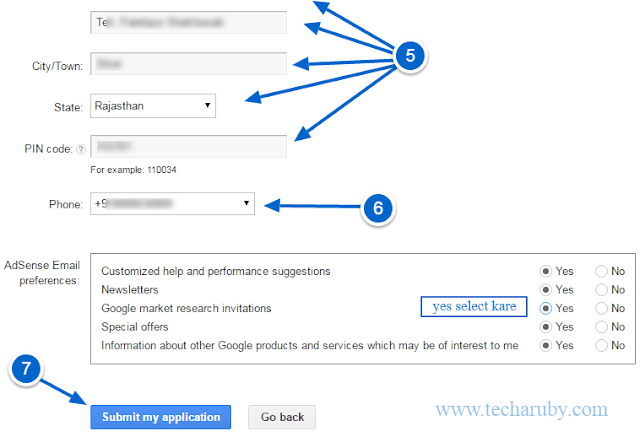
Task: Select No for Special offers
Action: (601, 327)
